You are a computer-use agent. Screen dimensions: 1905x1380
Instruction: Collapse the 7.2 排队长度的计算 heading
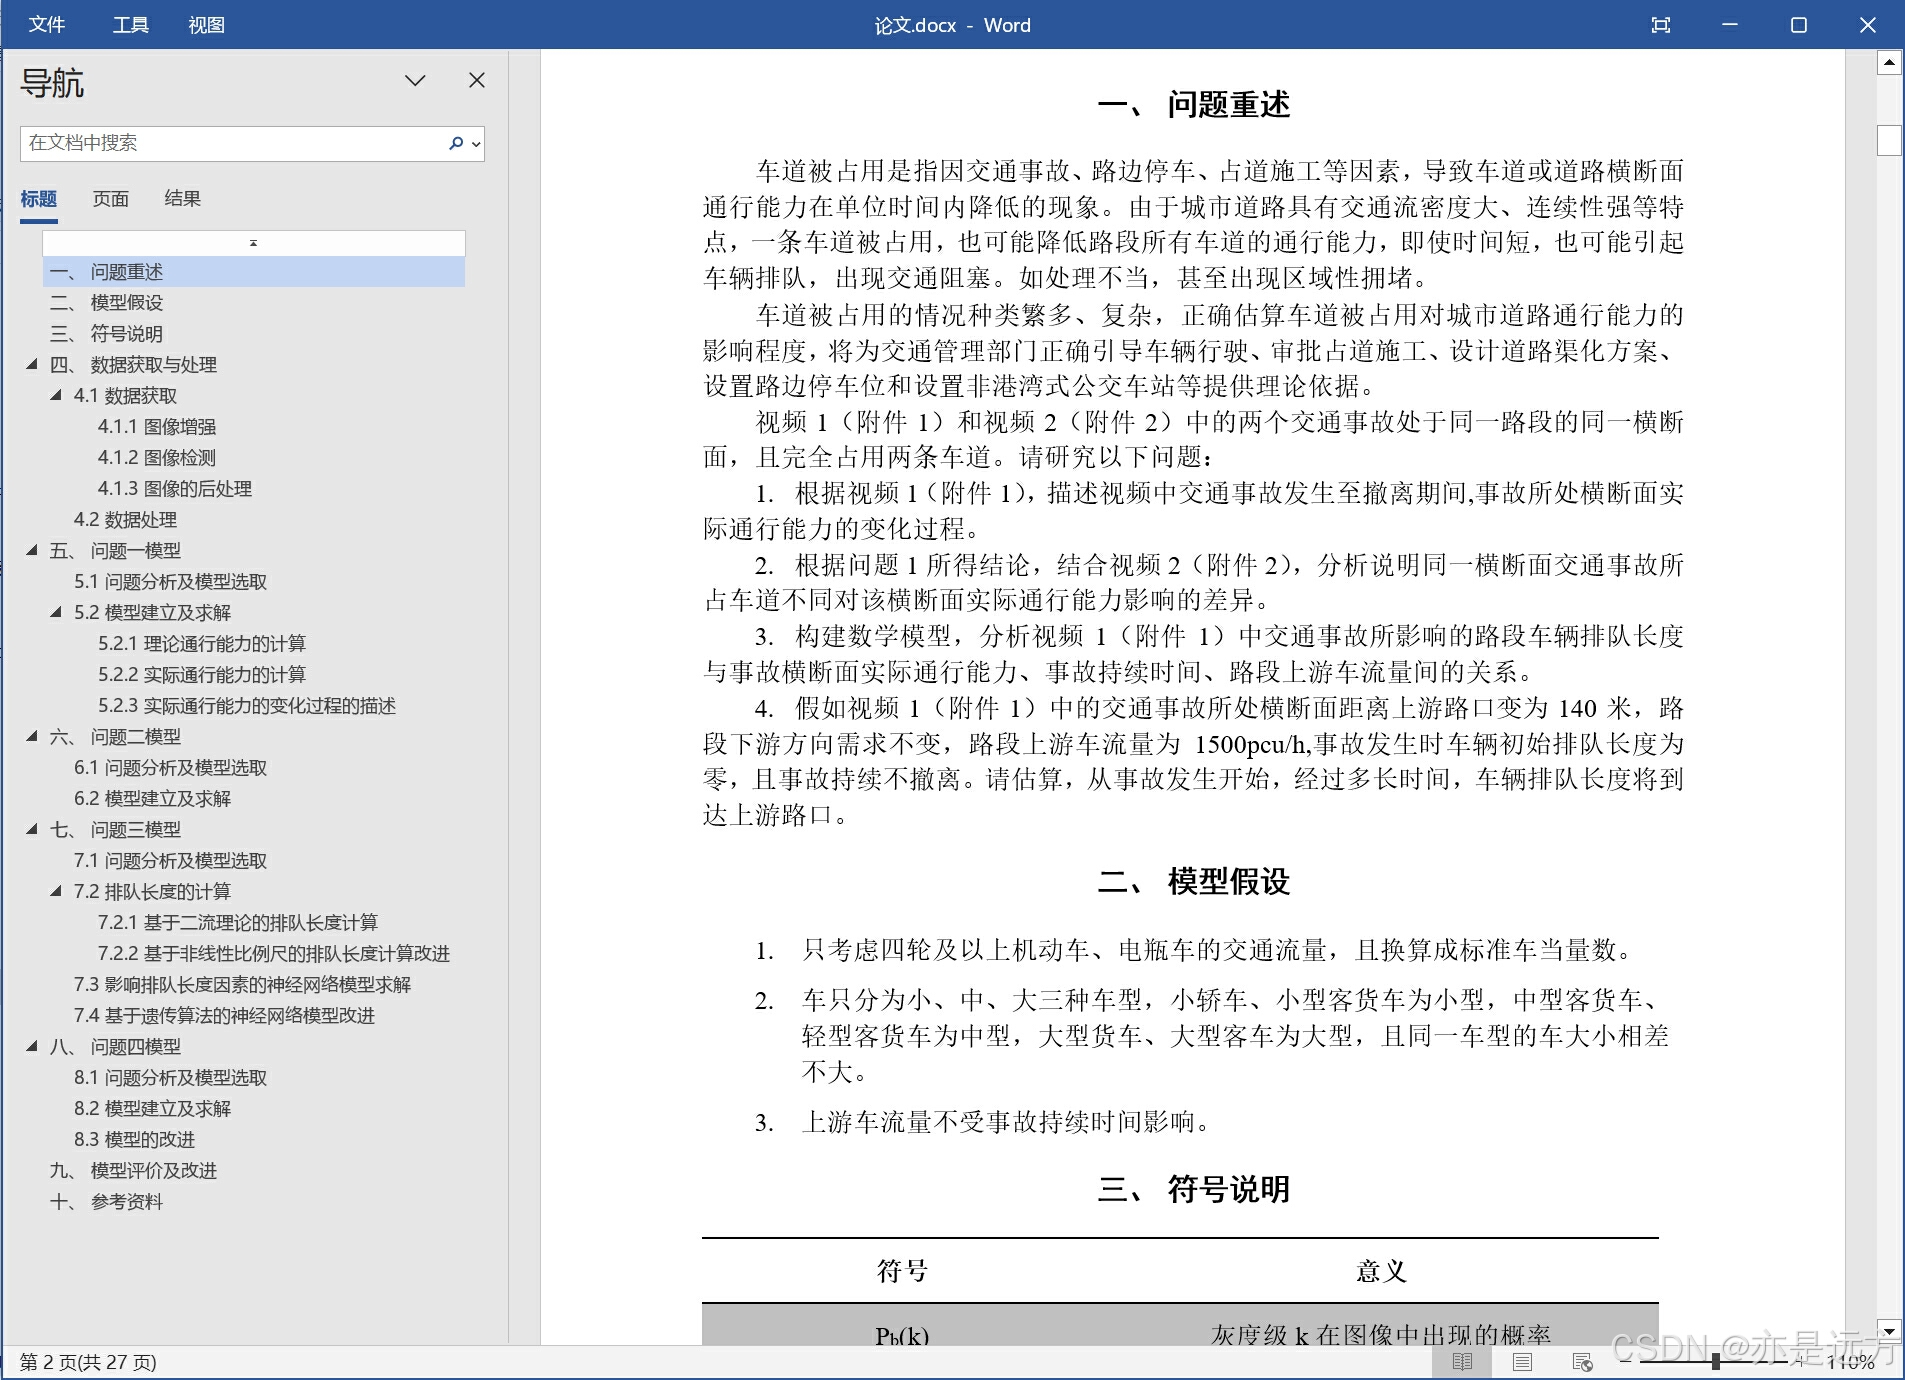click(x=56, y=892)
